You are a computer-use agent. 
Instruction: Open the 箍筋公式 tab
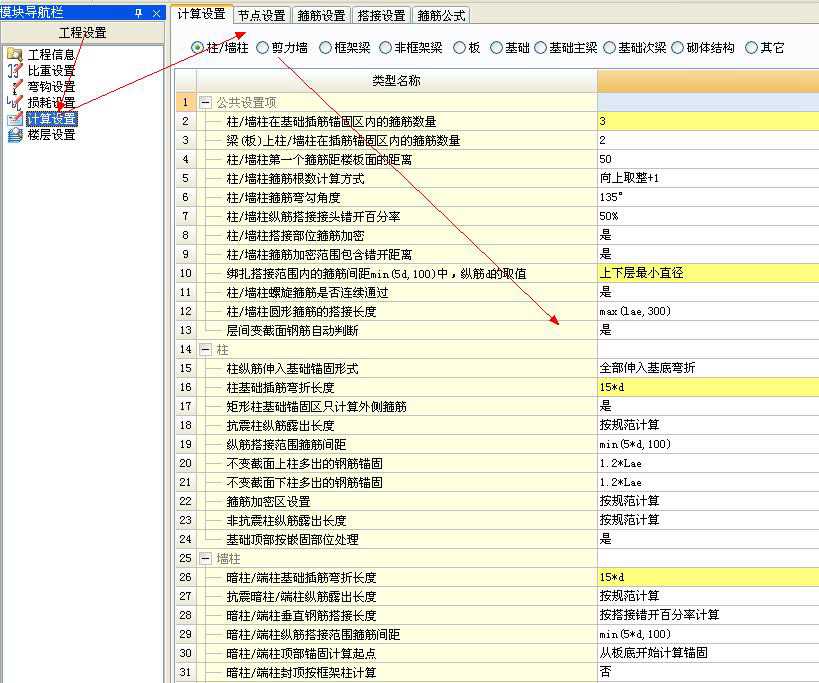pyautogui.click(x=441, y=16)
